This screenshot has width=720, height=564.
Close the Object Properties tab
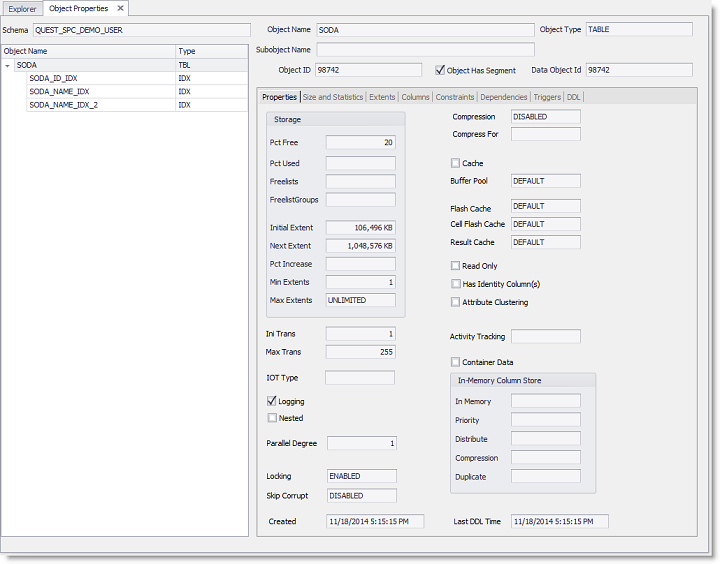120,8
